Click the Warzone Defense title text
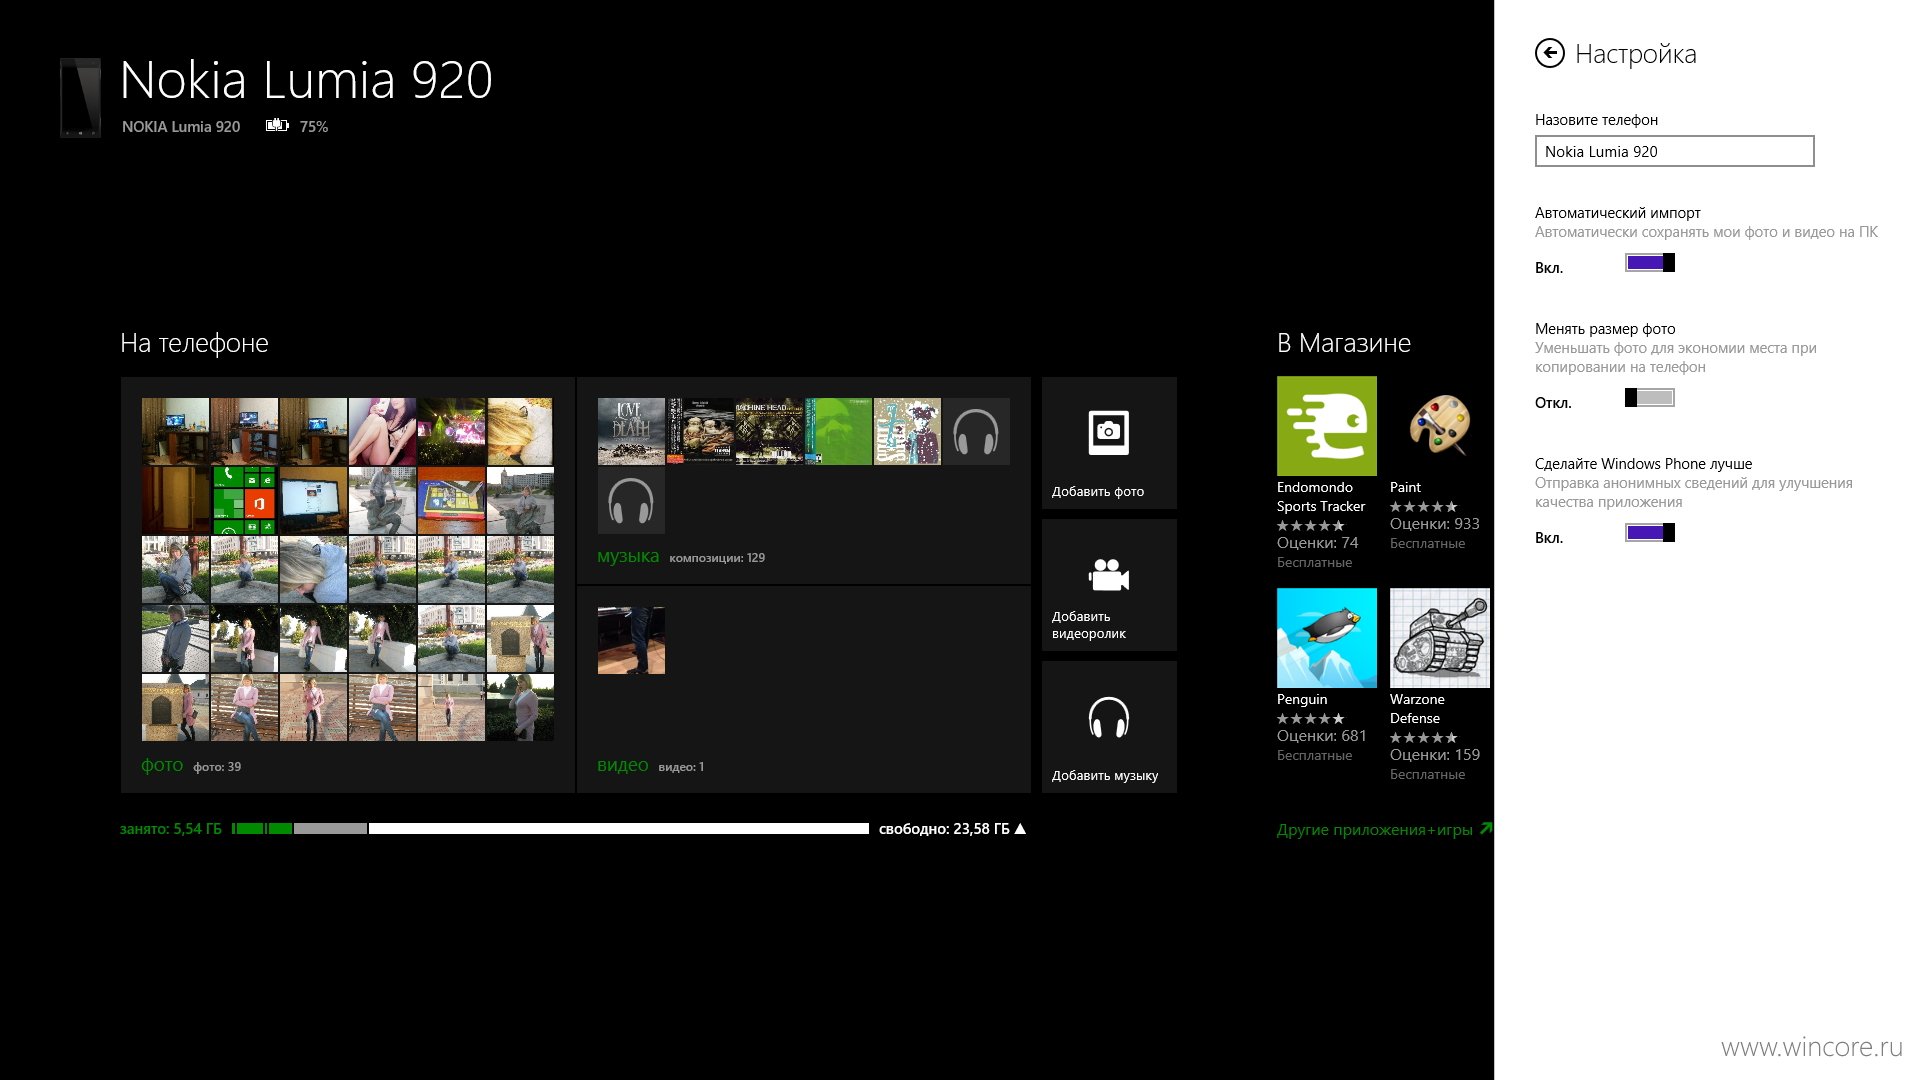Image resolution: width=1920 pixels, height=1080 pixels. pyautogui.click(x=1417, y=709)
